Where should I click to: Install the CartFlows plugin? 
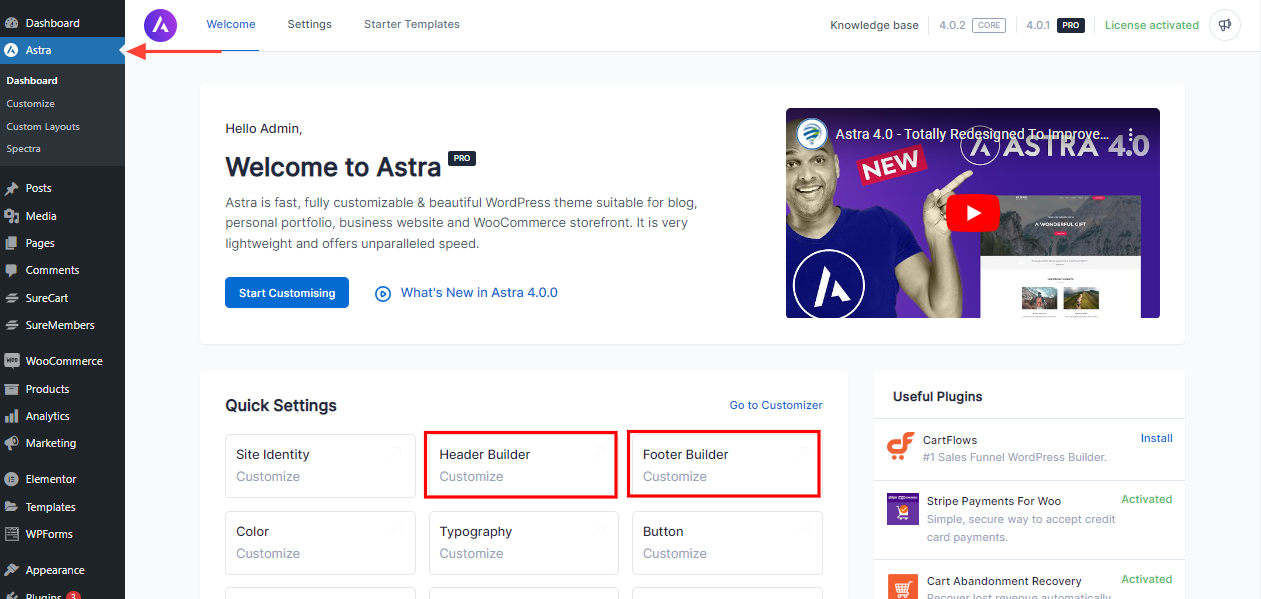pos(1157,438)
